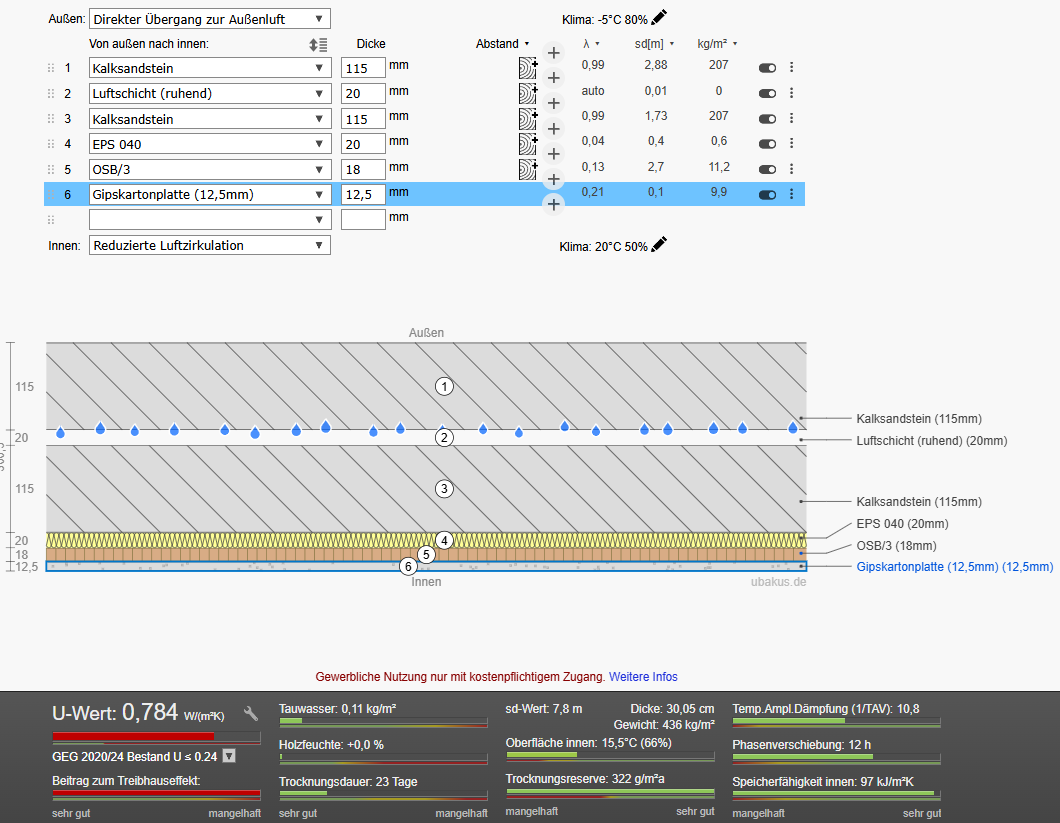This screenshot has width=1060, height=823.
Task: Open the Luftschicht (ruhend) material dropdown
Action: coord(210,93)
